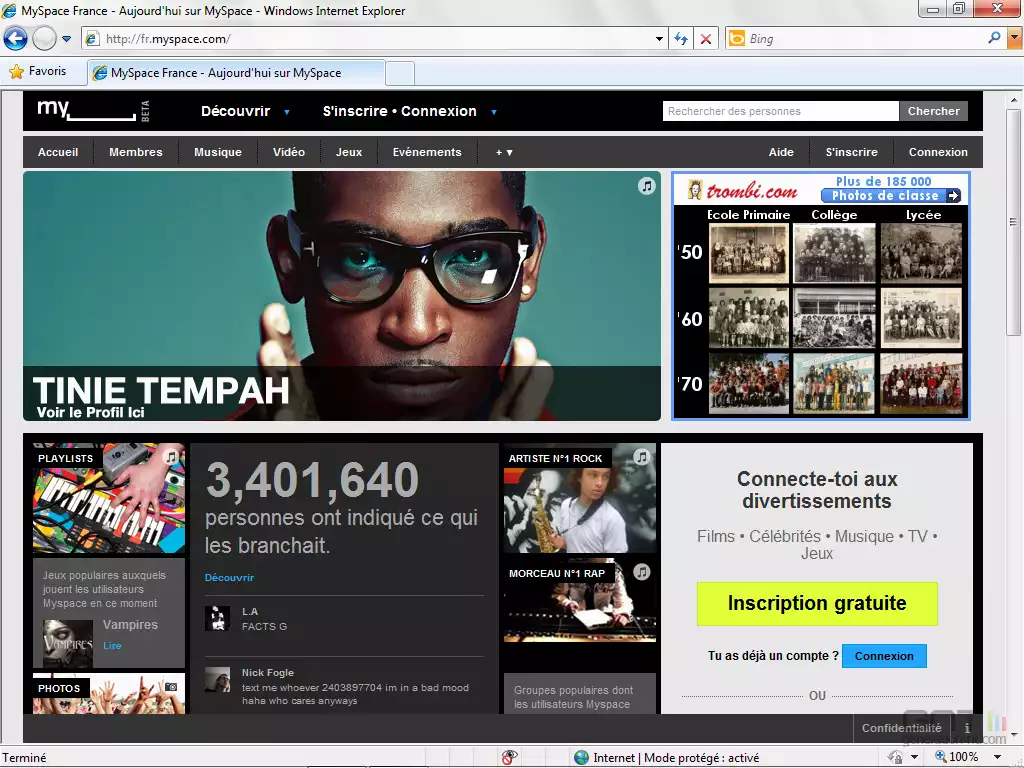The width and height of the screenshot is (1024, 768).
Task: Click the info icon beside Confidentialité
Action: (967, 728)
